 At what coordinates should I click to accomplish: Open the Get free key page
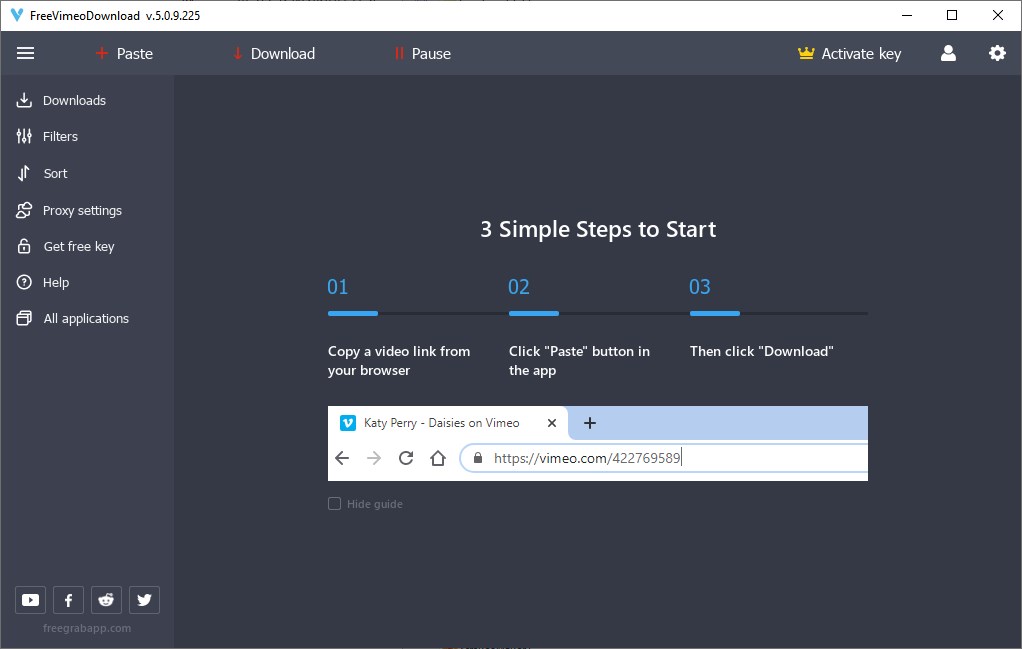click(79, 246)
